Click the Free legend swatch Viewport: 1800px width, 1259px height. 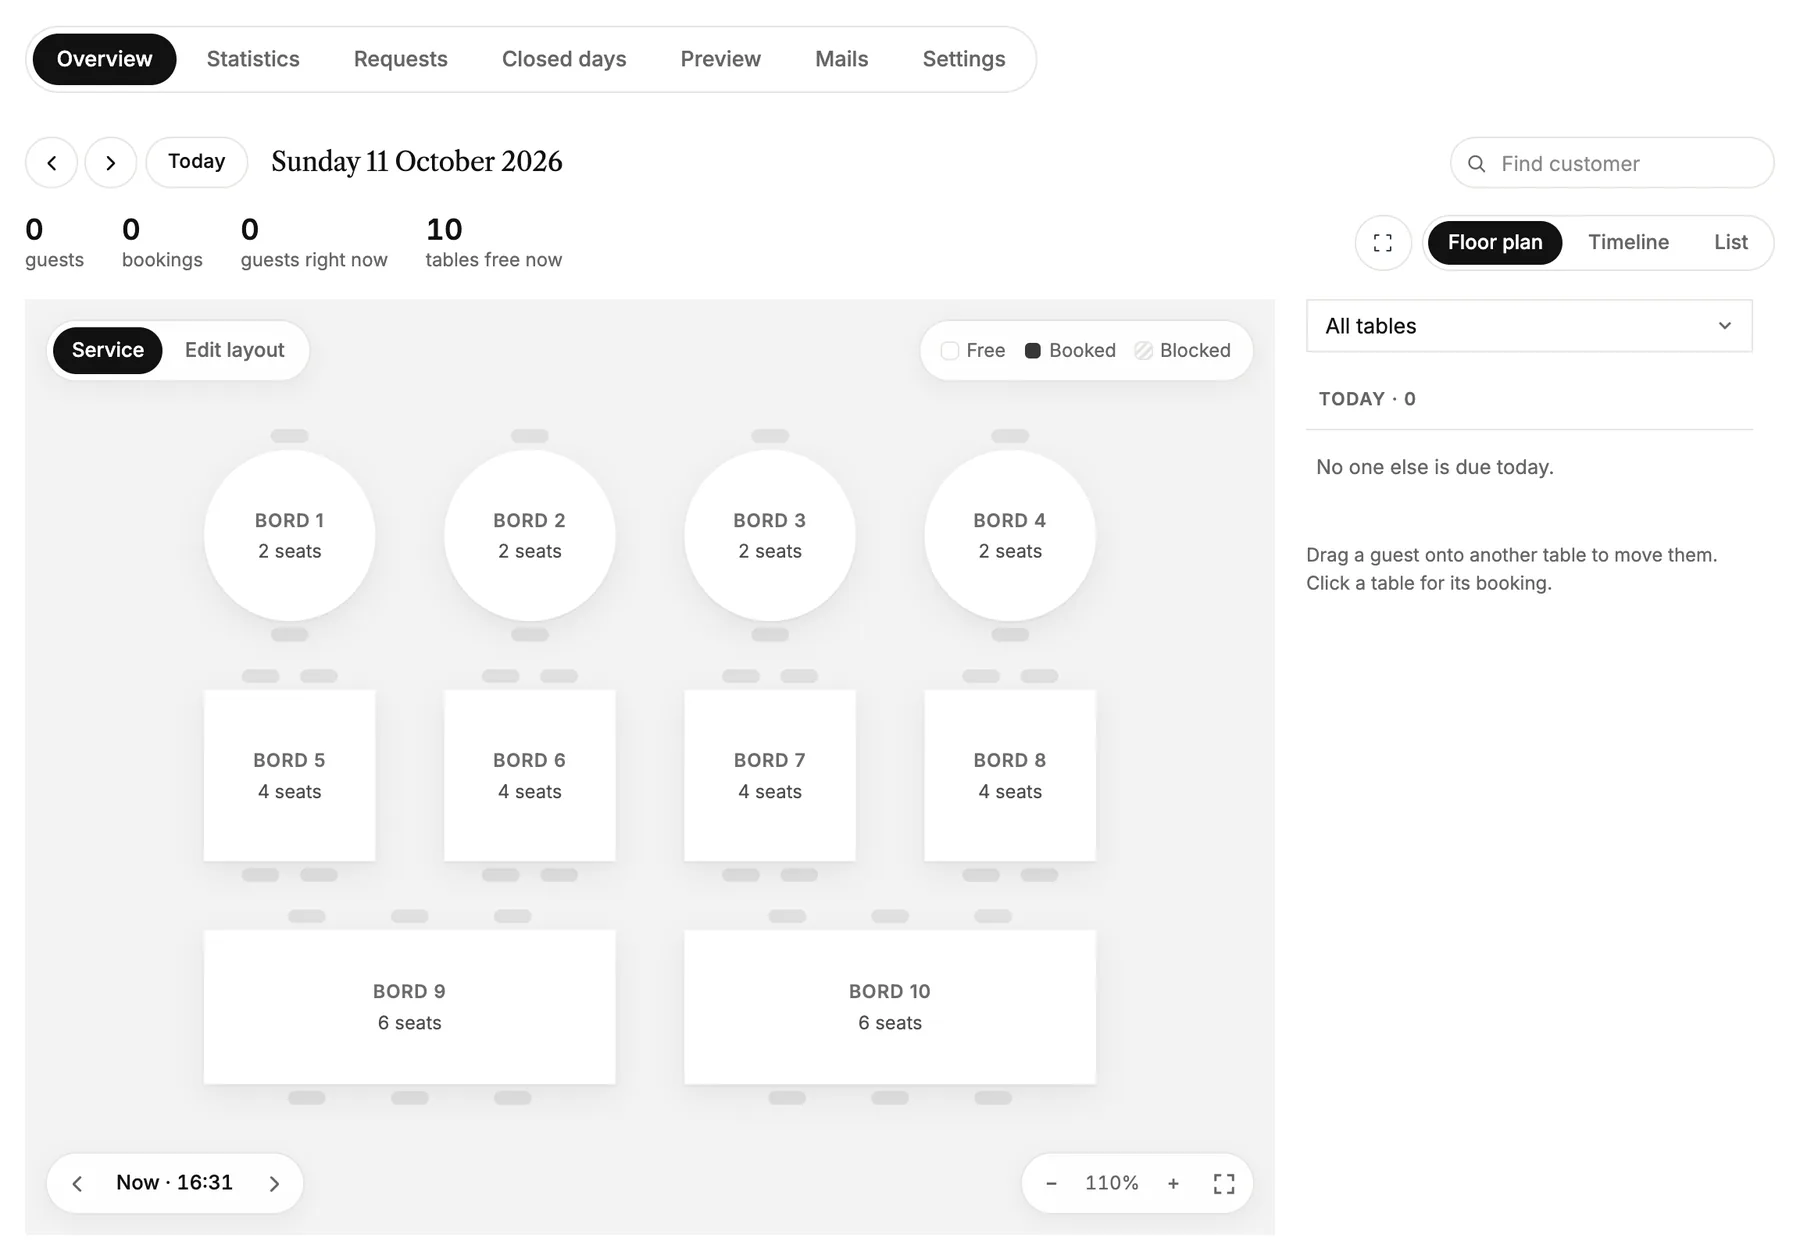pyautogui.click(x=950, y=351)
